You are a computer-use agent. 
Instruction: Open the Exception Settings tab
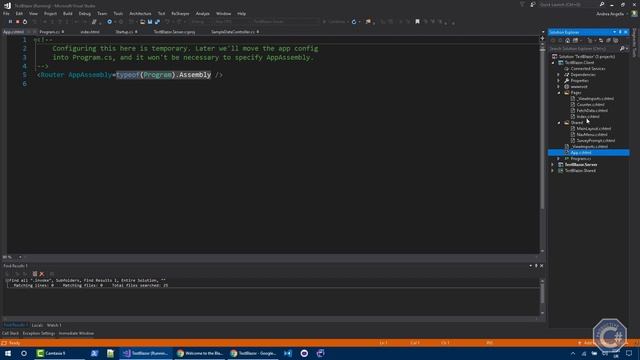point(39,333)
